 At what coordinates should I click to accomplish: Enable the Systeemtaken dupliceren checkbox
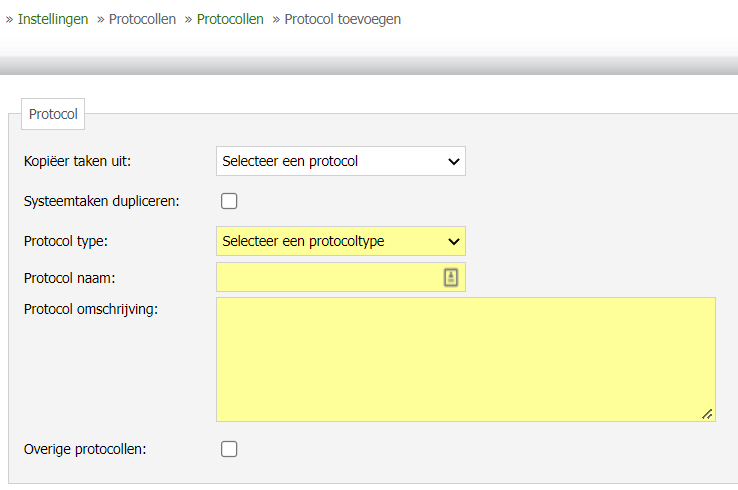pyautogui.click(x=229, y=201)
